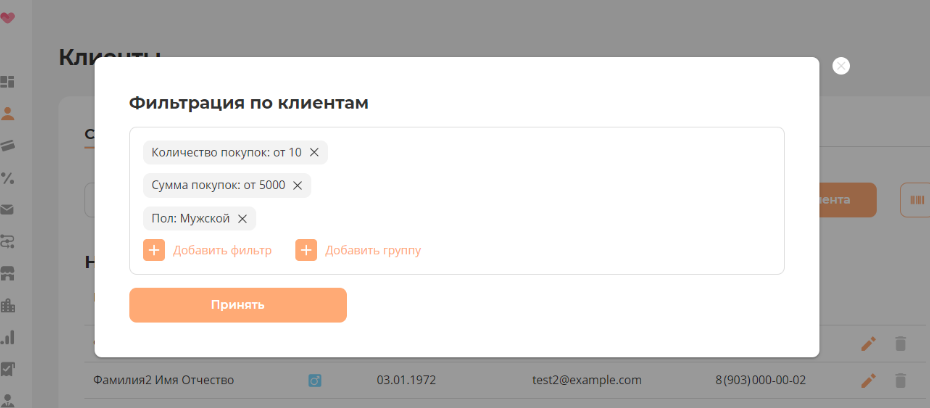
Task: Click the heart logo at top of sidebar
Action: pos(7,17)
